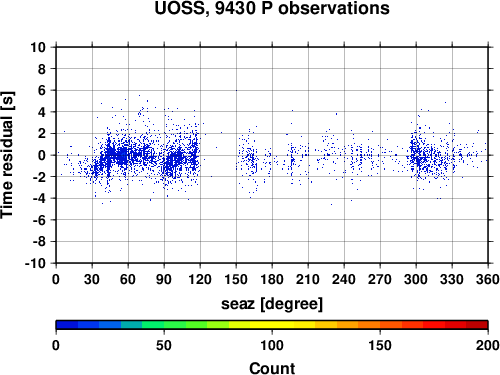The image size is (500, 375).
Task: Click the yellow section of the colorbar
Action: tap(272, 325)
